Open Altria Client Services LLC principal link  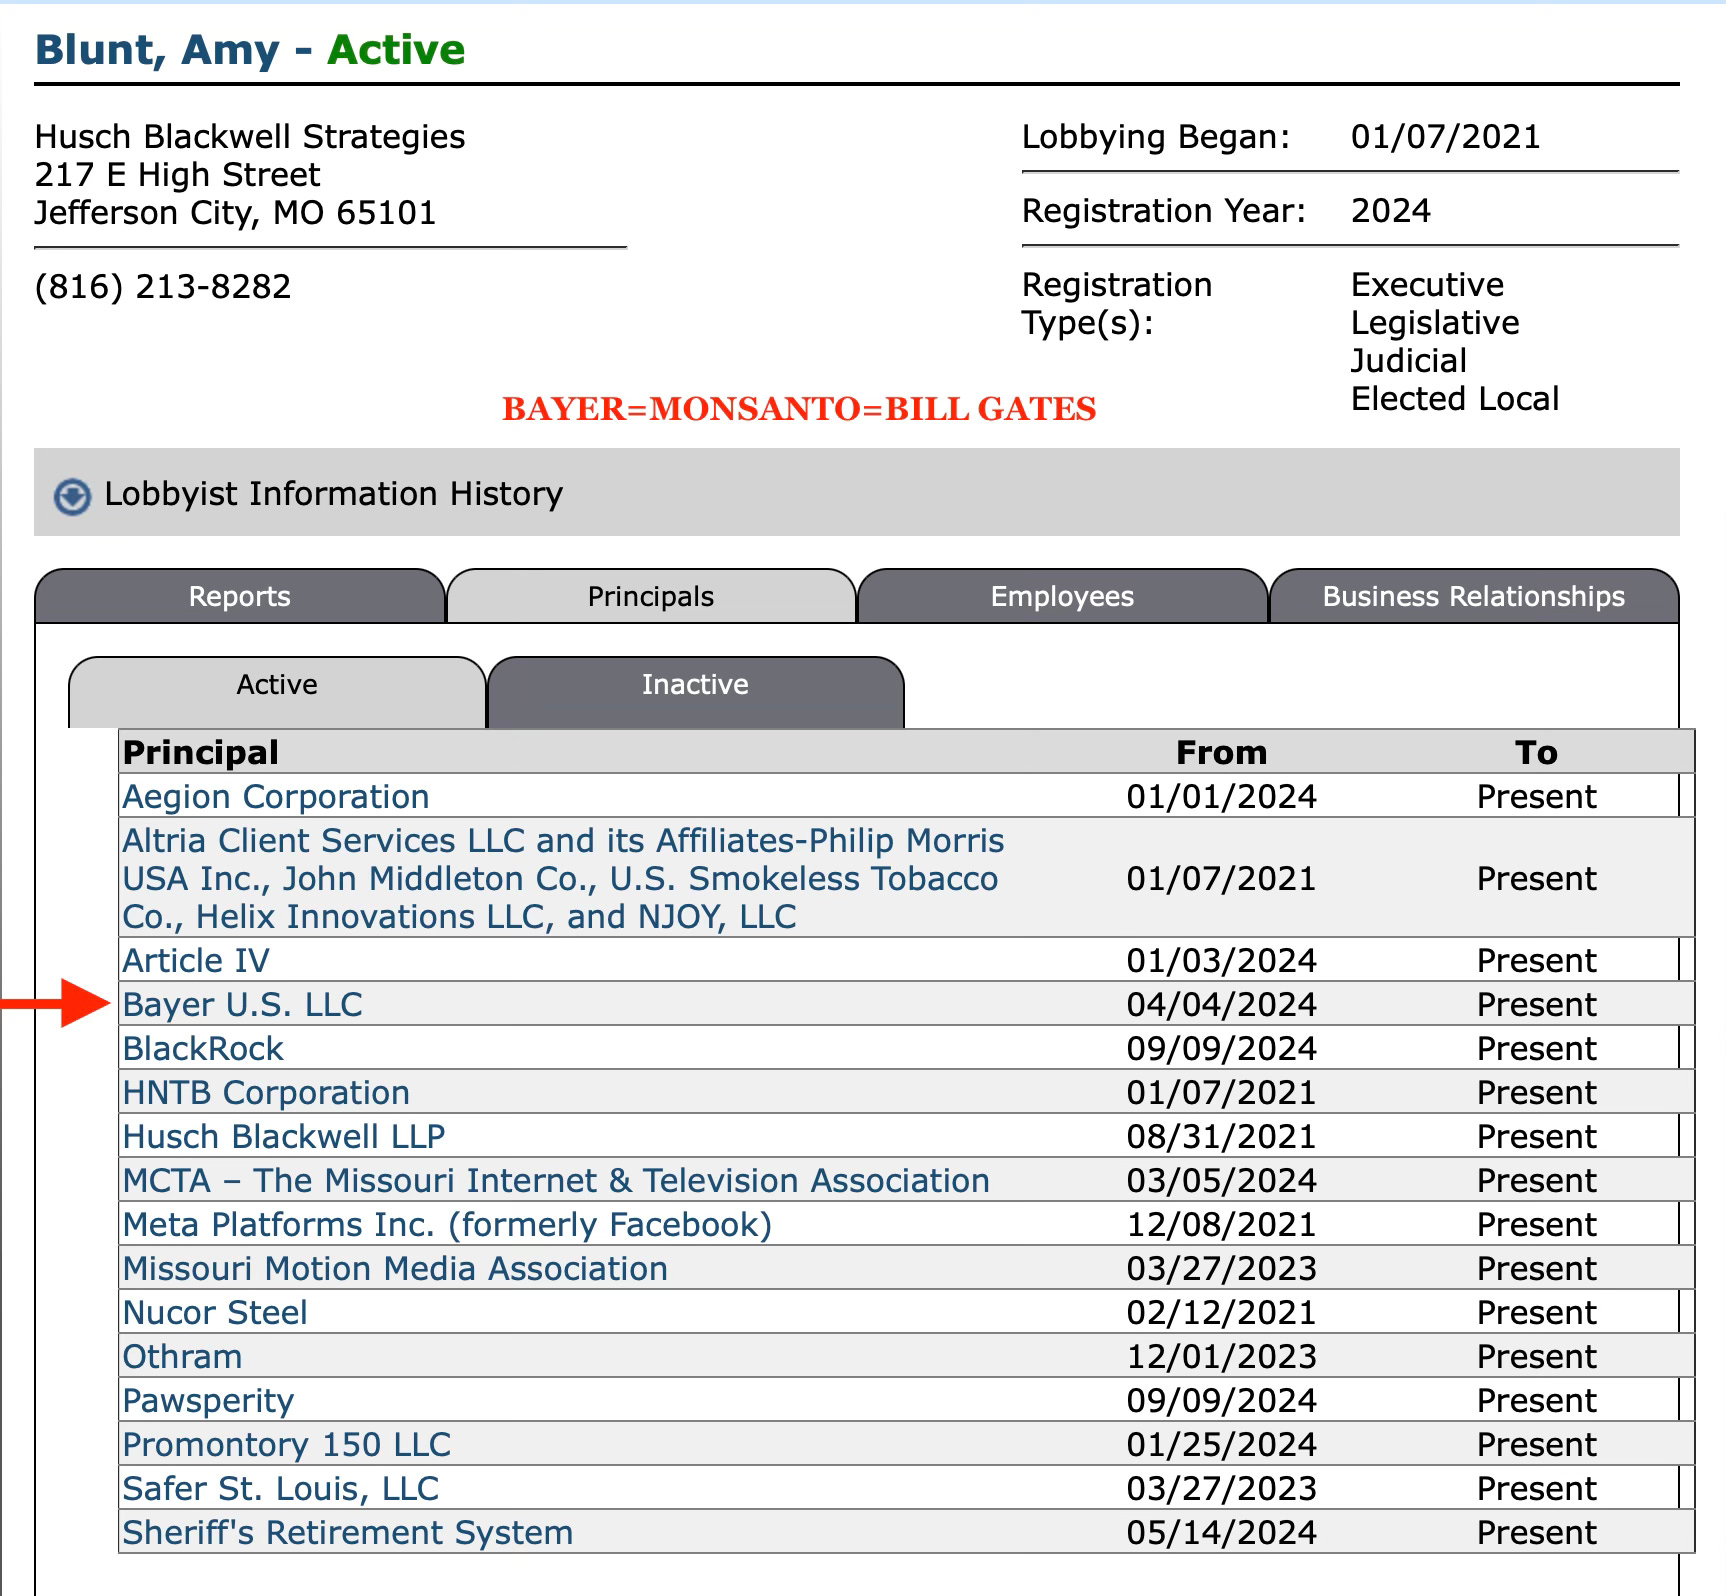563,878
